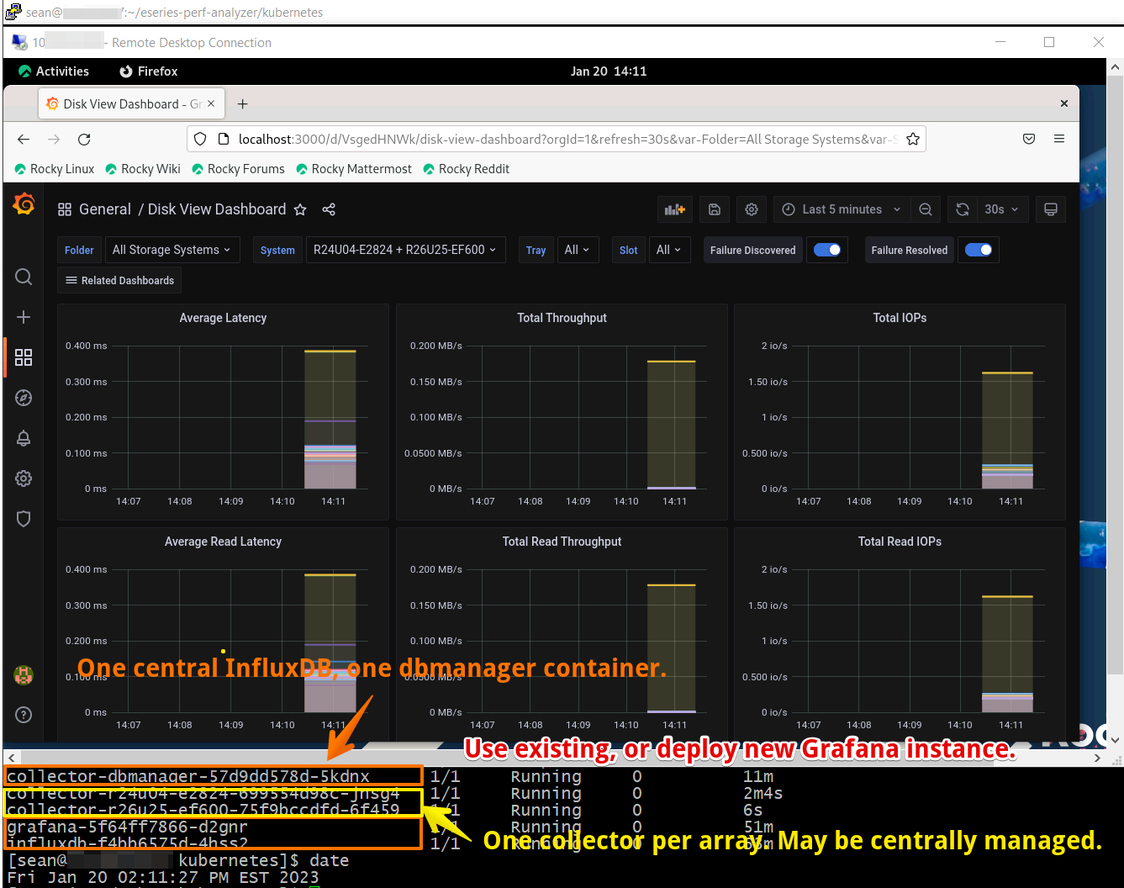The width and height of the screenshot is (1124, 888).
Task: Toggle the Failure Resolved switch
Action: [978, 249]
